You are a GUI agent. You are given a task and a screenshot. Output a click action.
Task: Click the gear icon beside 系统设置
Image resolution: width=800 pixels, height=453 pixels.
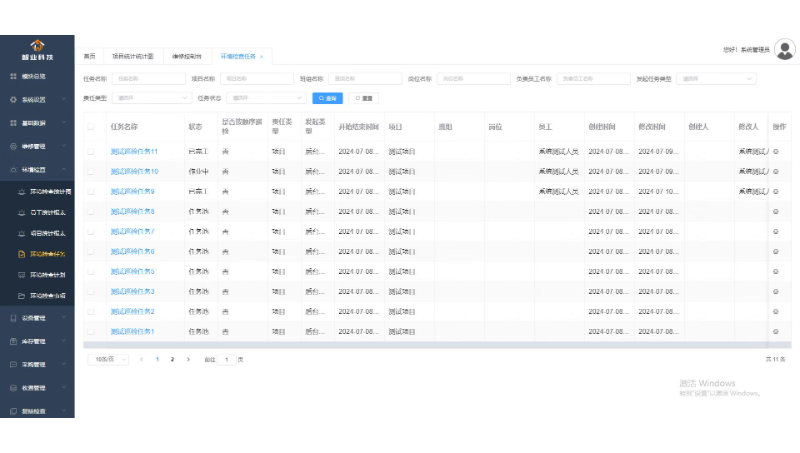click(x=14, y=99)
